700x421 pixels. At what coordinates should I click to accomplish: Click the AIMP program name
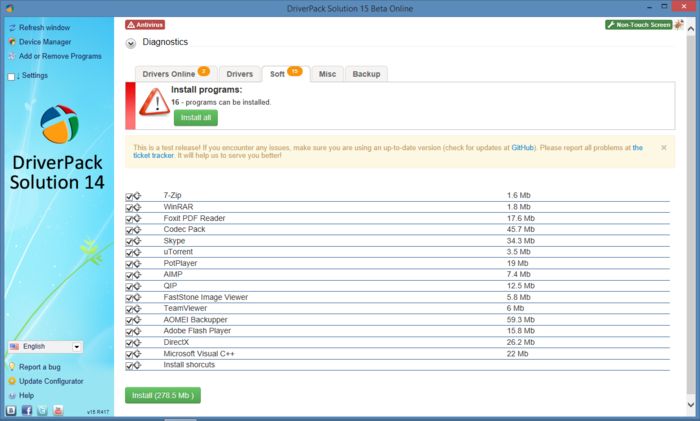click(x=173, y=274)
